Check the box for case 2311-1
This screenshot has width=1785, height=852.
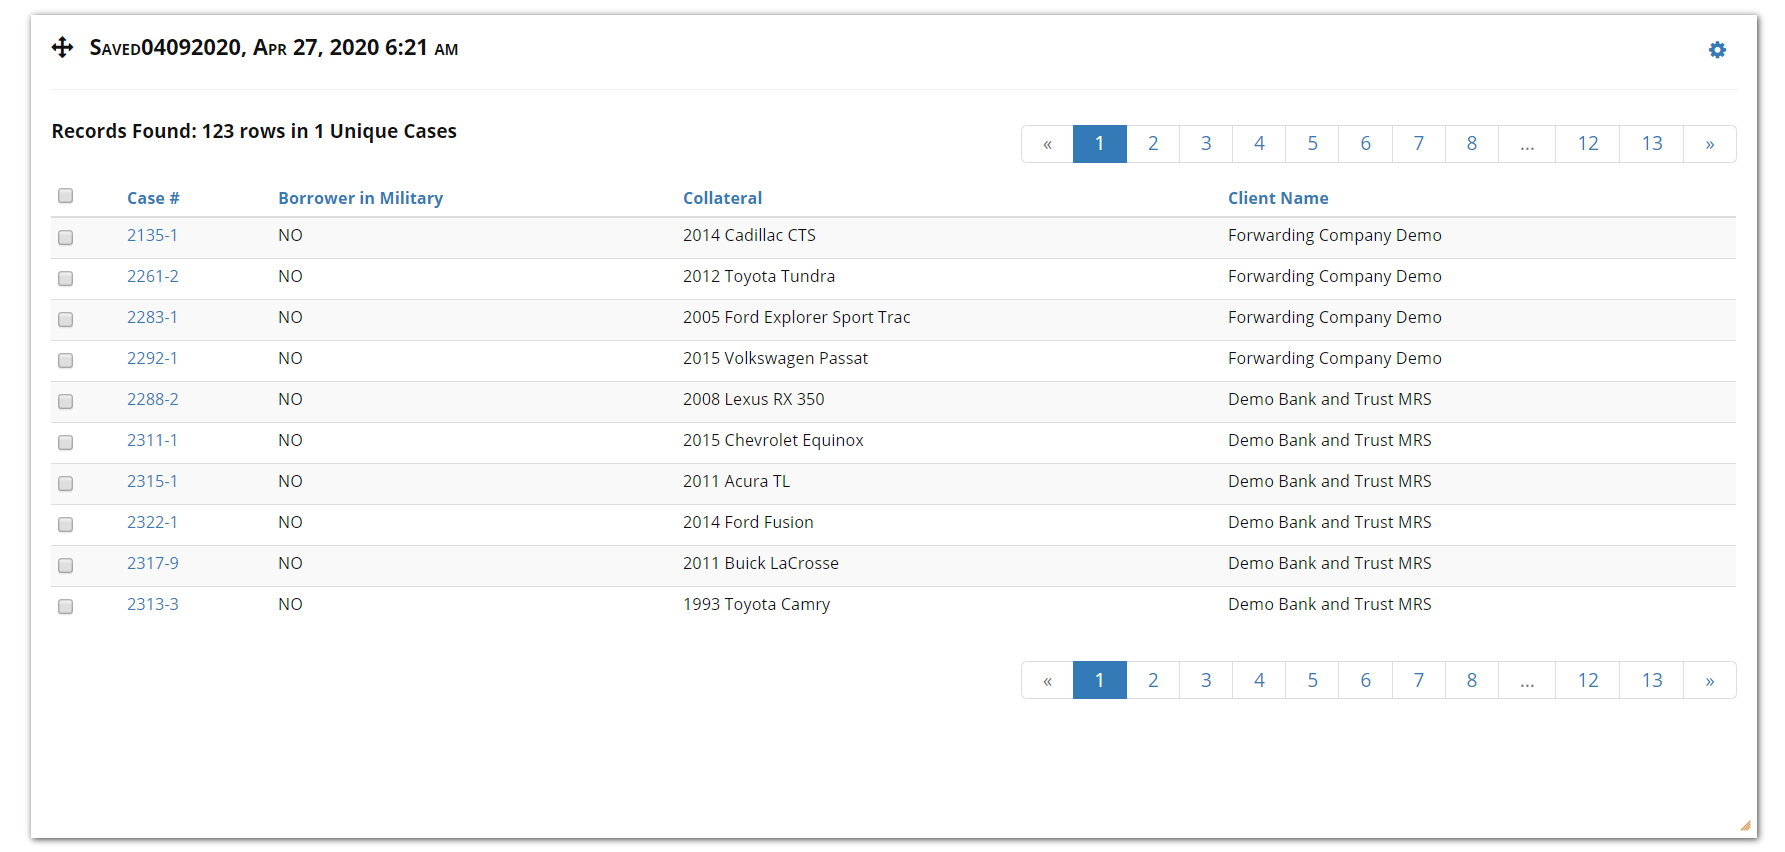click(x=66, y=442)
